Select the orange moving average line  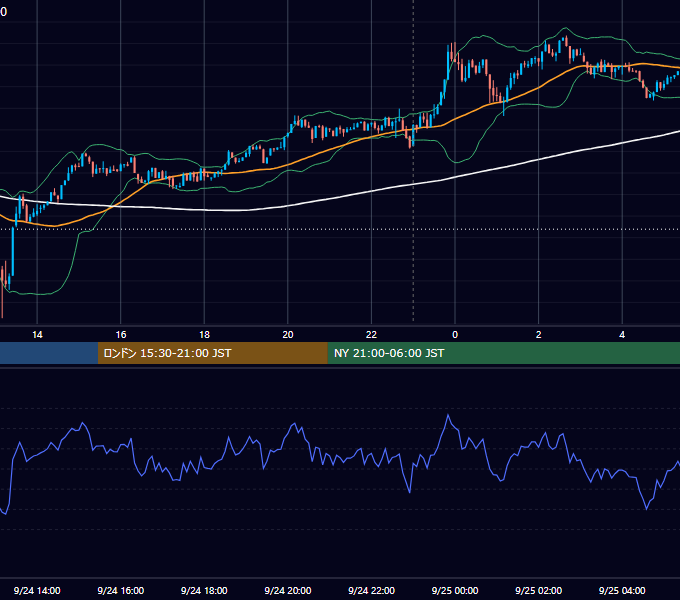(330, 150)
